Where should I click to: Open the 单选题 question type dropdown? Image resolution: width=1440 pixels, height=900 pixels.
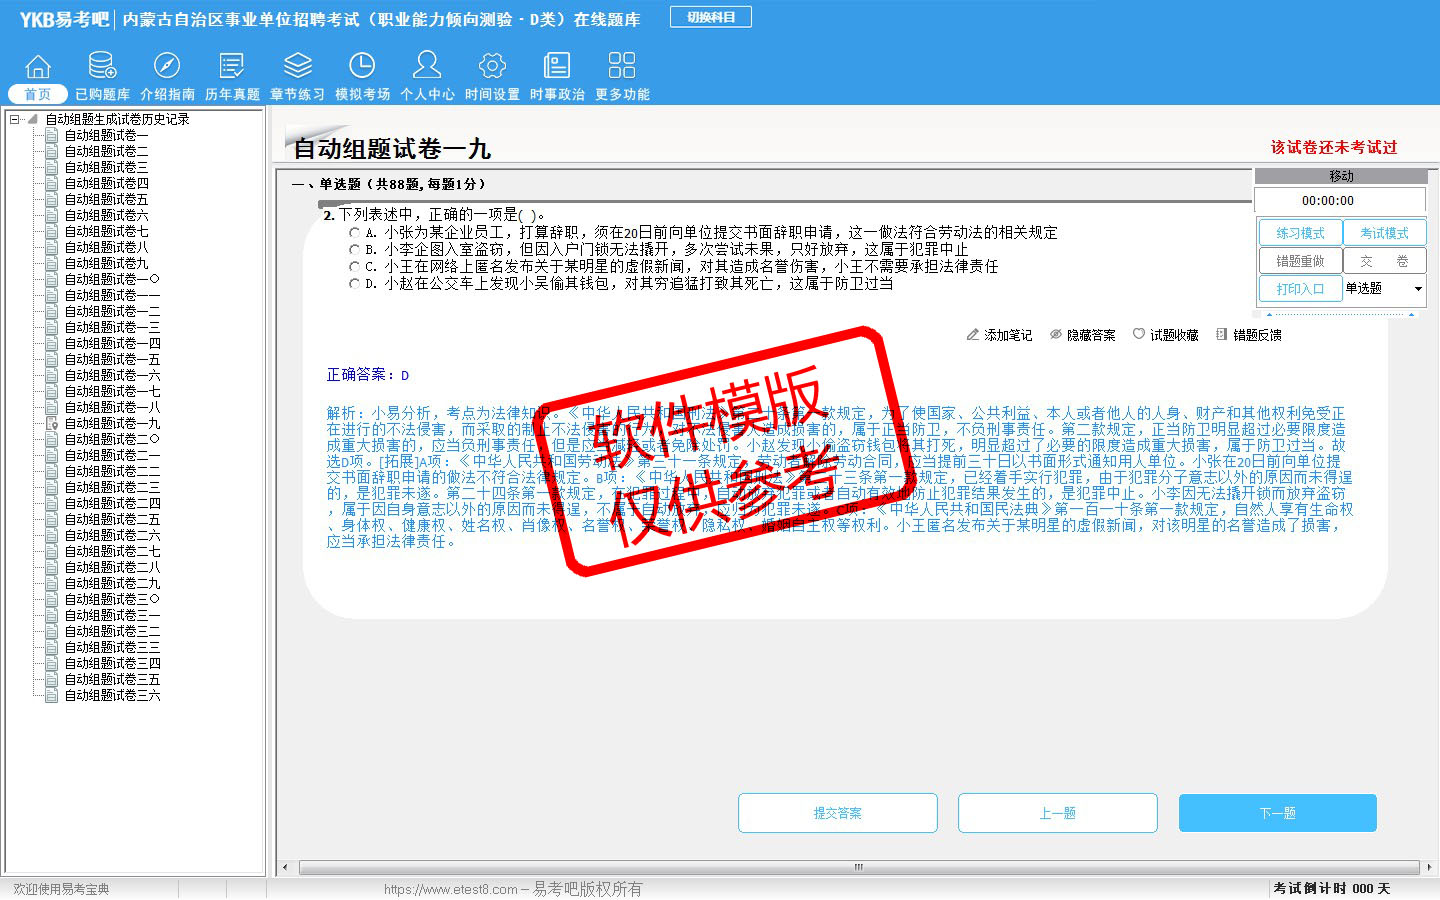(1417, 289)
